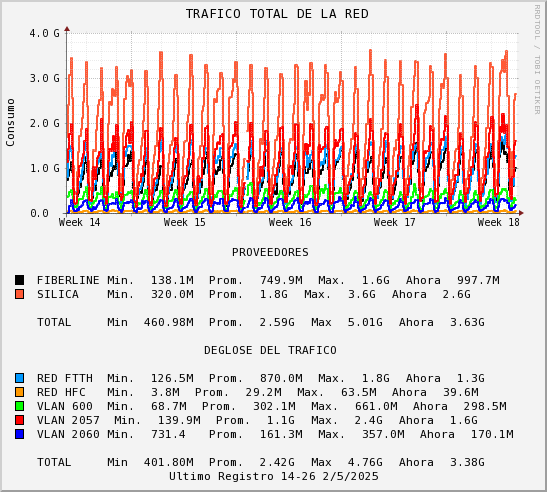Click the Week 16 axis label
Viewport: 547px width, 492px height.
290,222
